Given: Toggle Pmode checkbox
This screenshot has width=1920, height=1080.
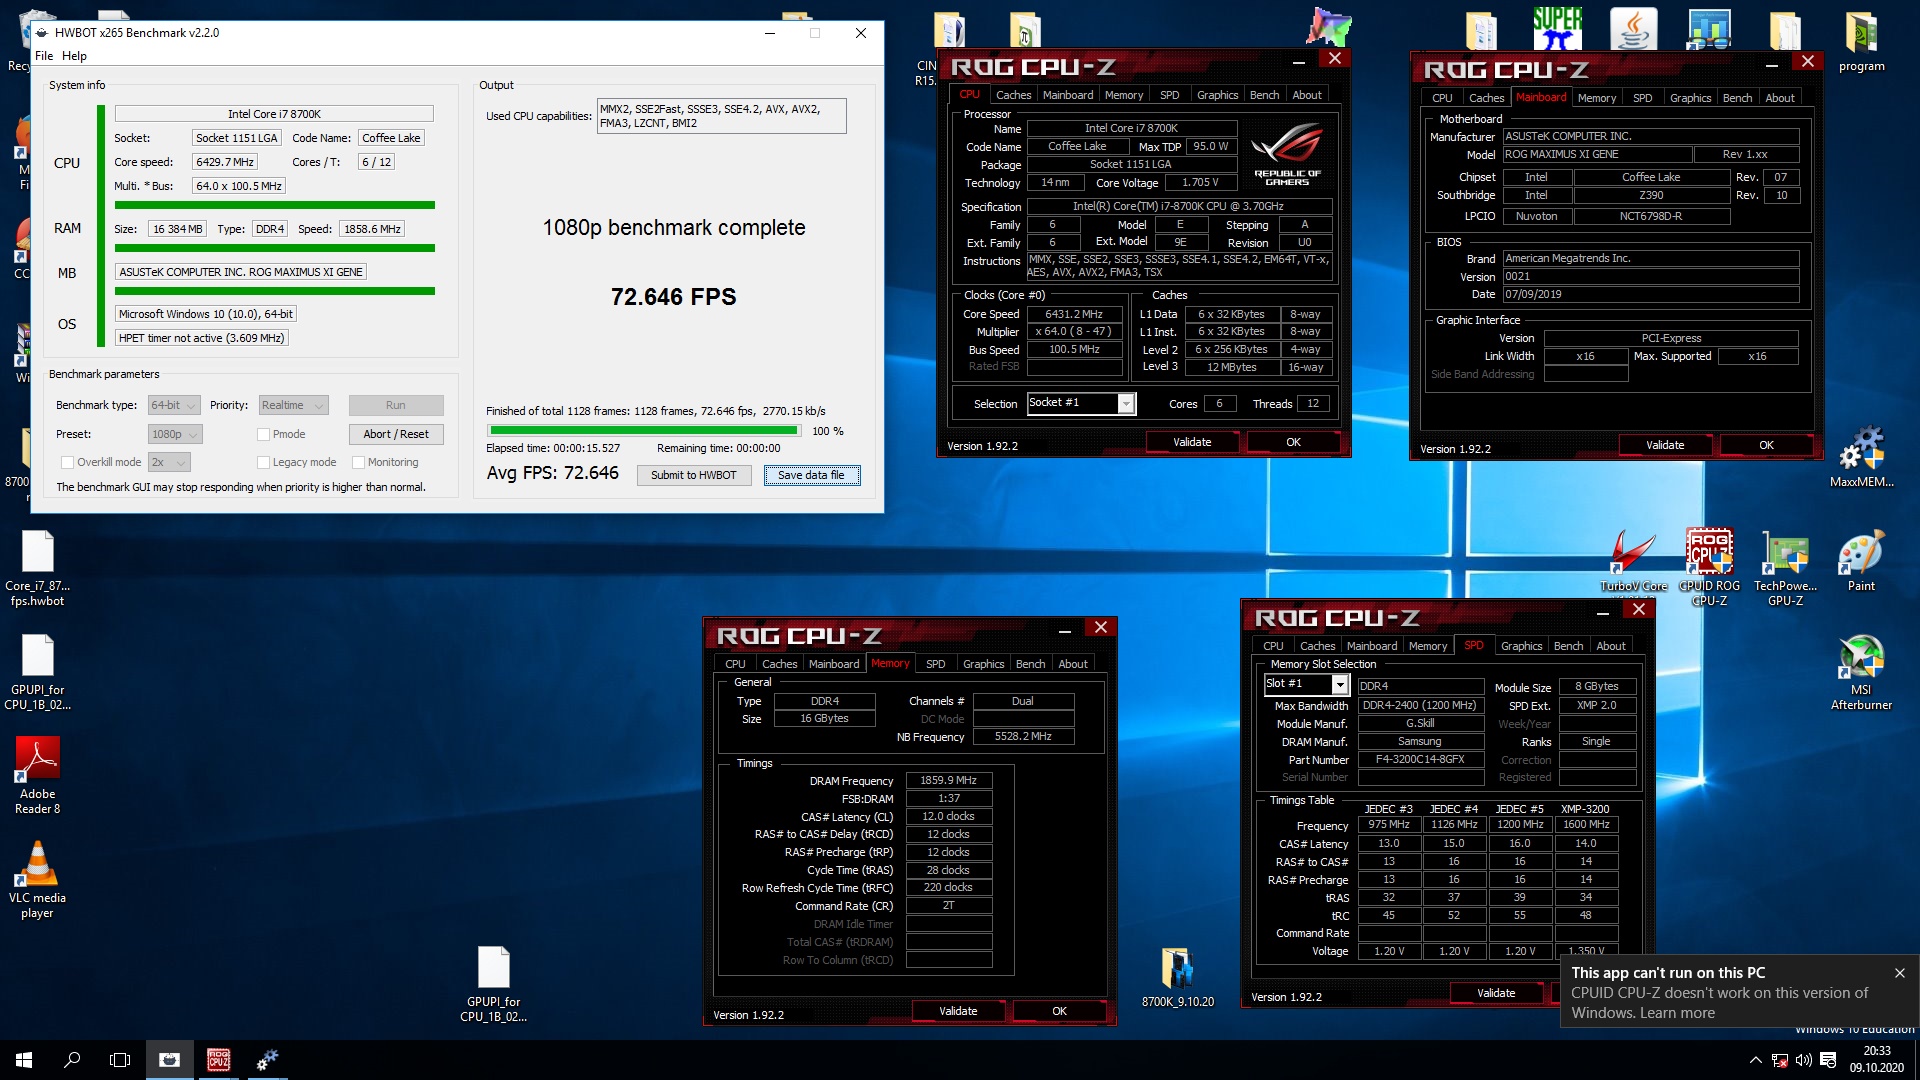Looking at the screenshot, I should click(x=263, y=434).
